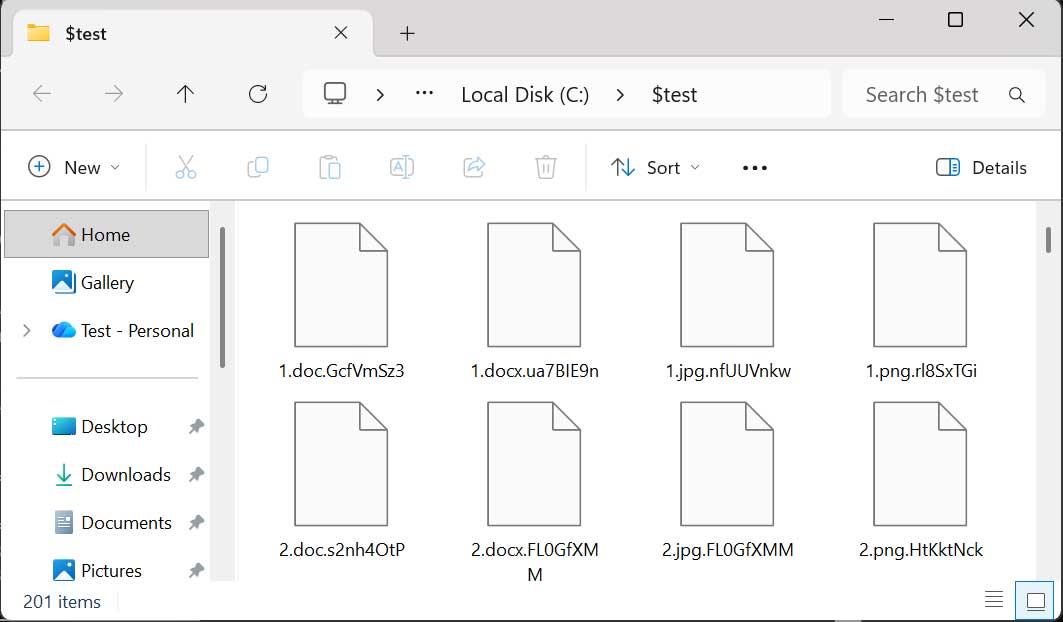1063x622 pixels.
Task: Select the file 1.jpg.nfUUVnkw
Action: pos(727,284)
